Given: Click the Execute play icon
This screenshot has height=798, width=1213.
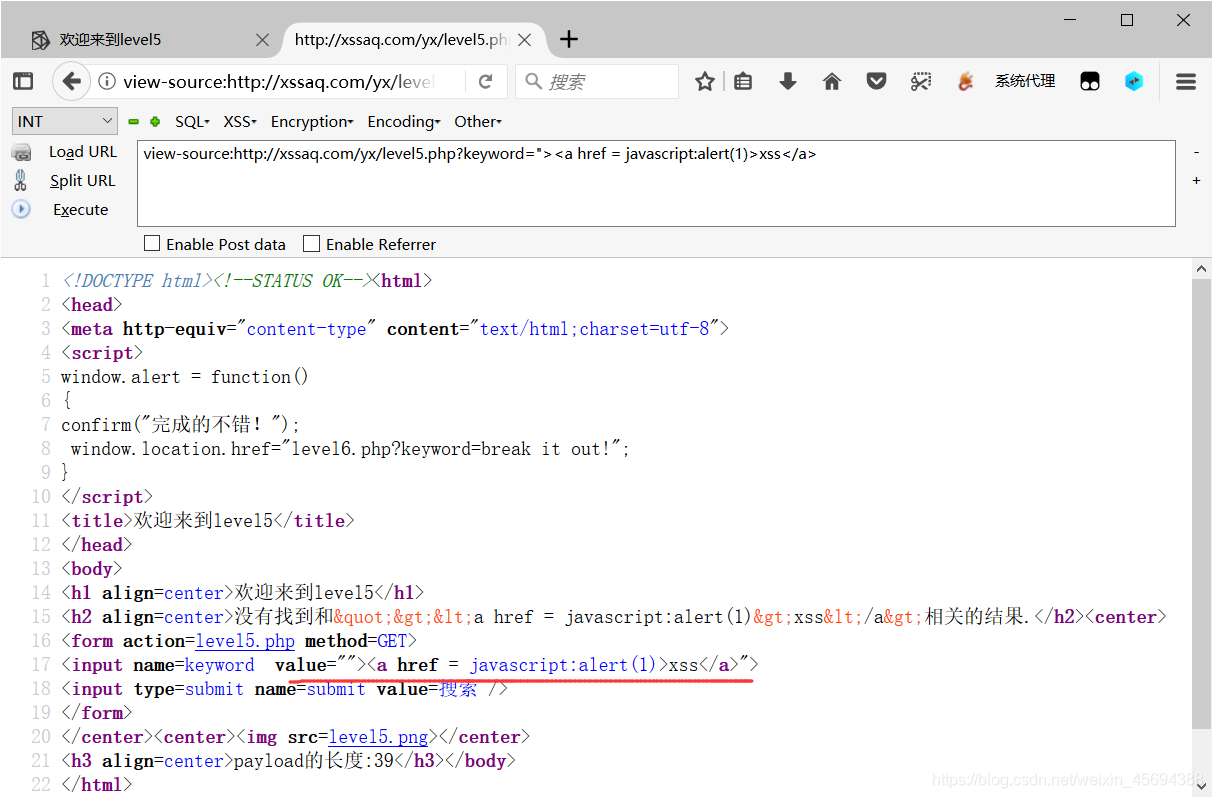Looking at the screenshot, I should coord(21,210).
